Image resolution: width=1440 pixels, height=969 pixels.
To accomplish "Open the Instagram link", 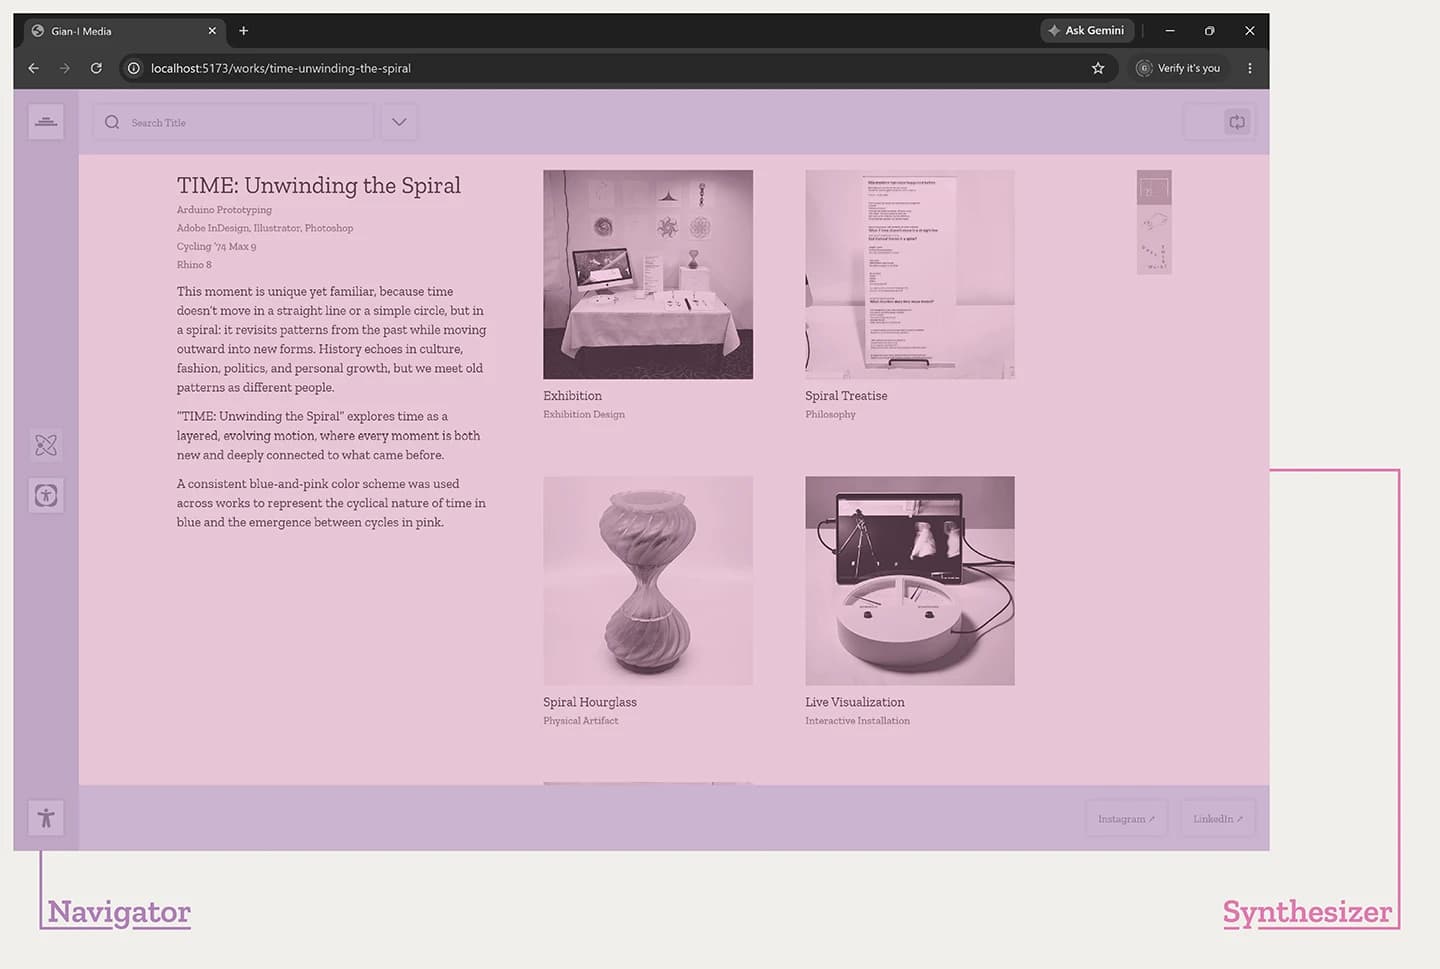I will coord(1126,819).
